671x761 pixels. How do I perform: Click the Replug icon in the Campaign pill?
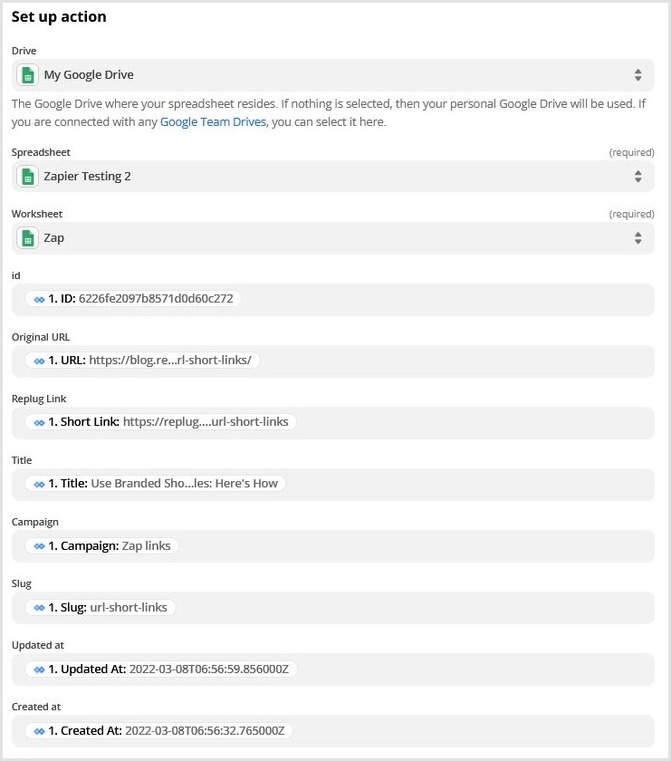point(39,546)
